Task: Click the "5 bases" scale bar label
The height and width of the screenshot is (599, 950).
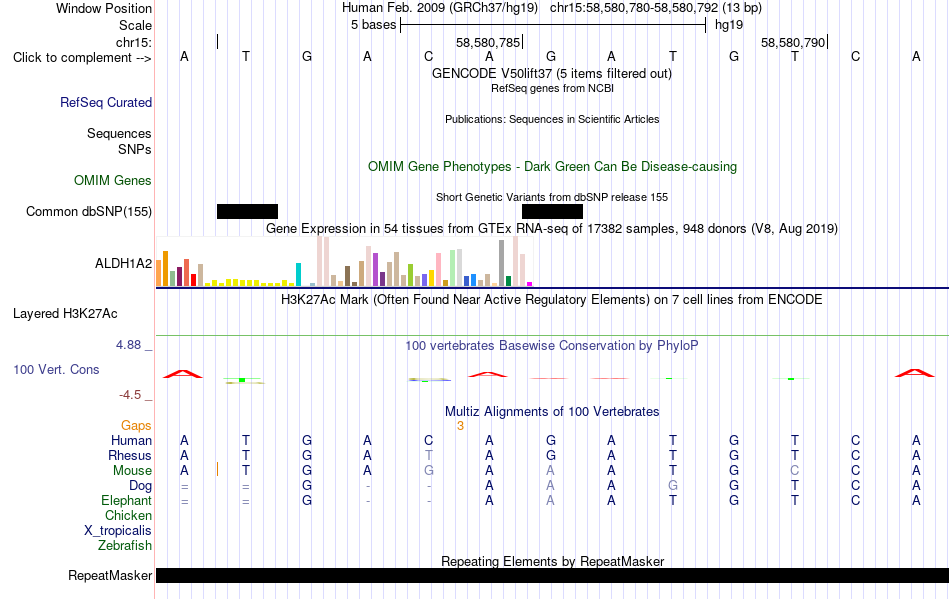Action: 373,25
